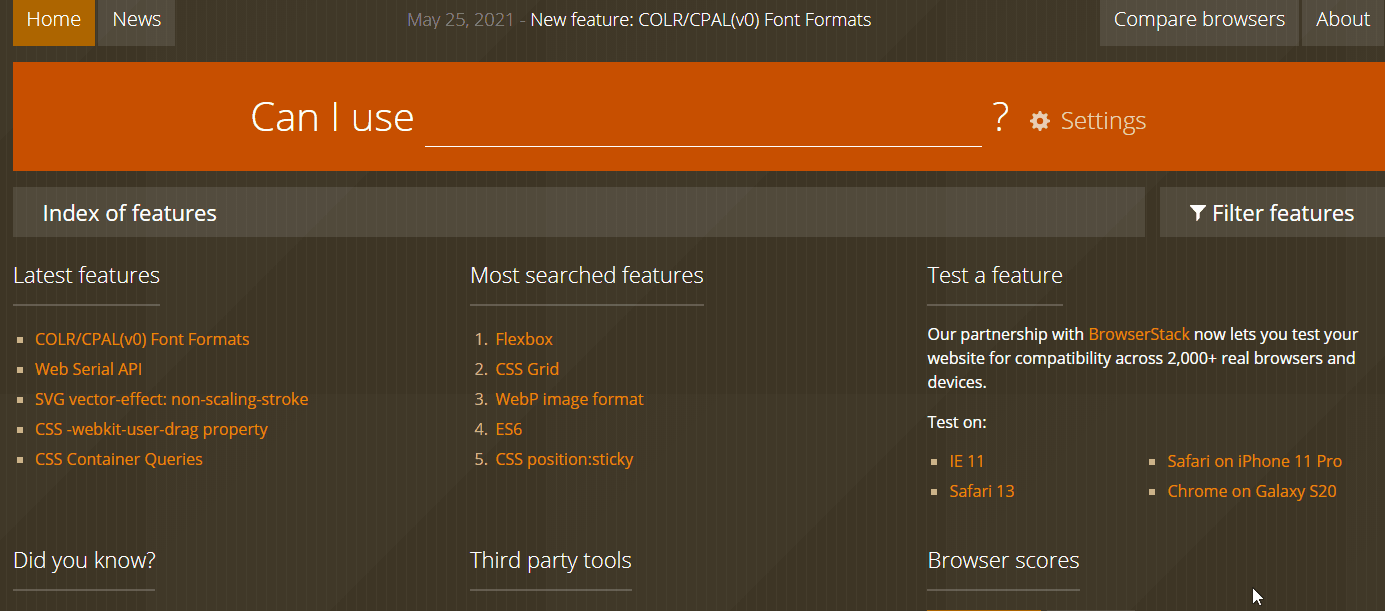Expand the Index of features bar
This screenshot has width=1385, height=611.
(579, 213)
